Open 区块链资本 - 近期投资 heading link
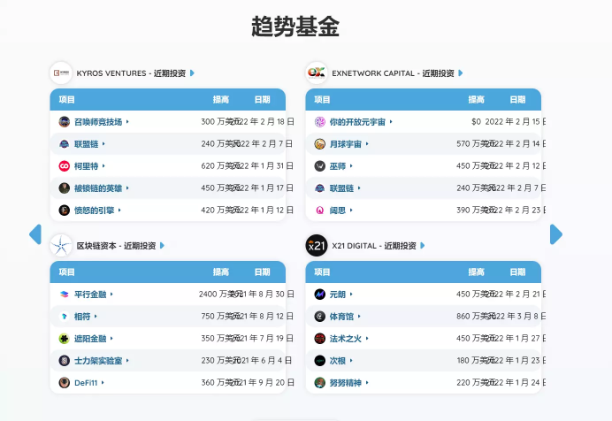The height and width of the screenshot is (421, 612). pyautogui.click(x=116, y=245)
